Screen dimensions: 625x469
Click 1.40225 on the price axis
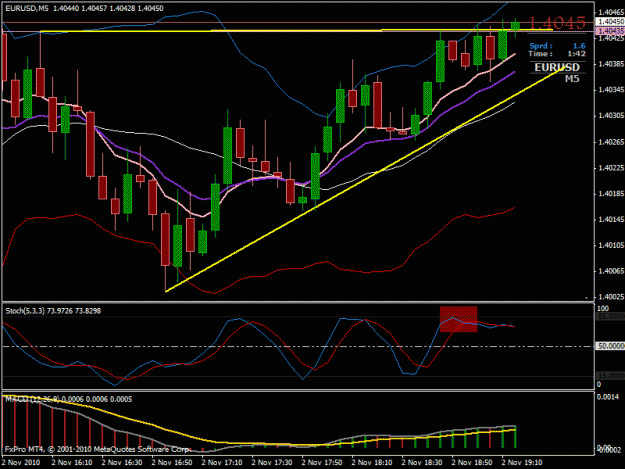pos(611,168)
